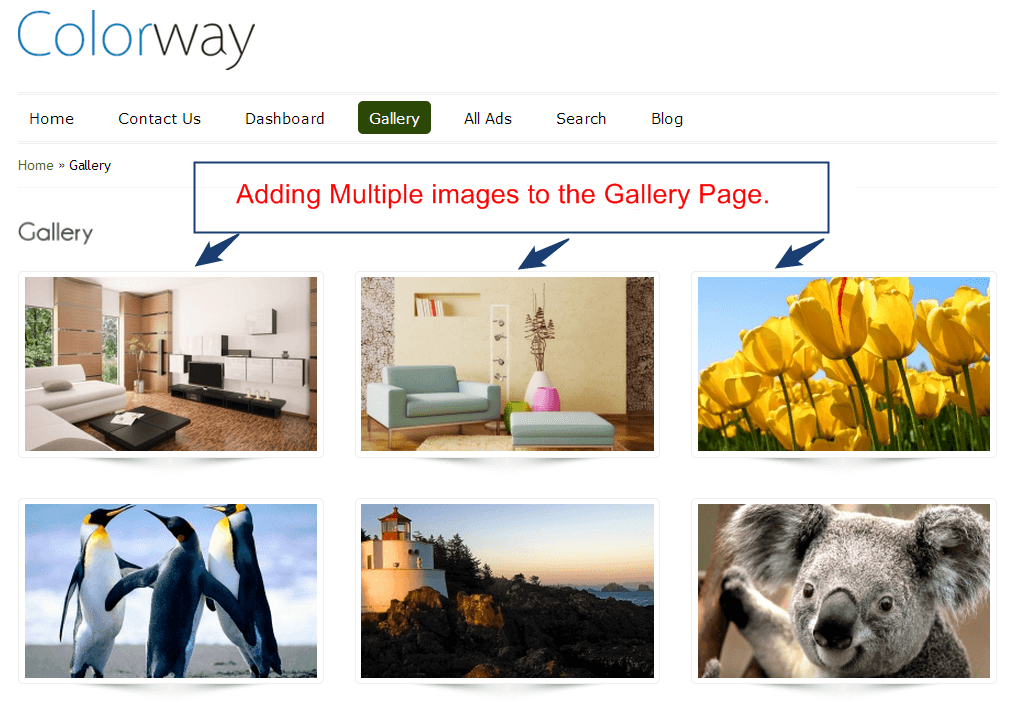Open the Blog menu link
Image resolution: width=1020 pixels, height=710 pixels.
[x=667, y=118]
